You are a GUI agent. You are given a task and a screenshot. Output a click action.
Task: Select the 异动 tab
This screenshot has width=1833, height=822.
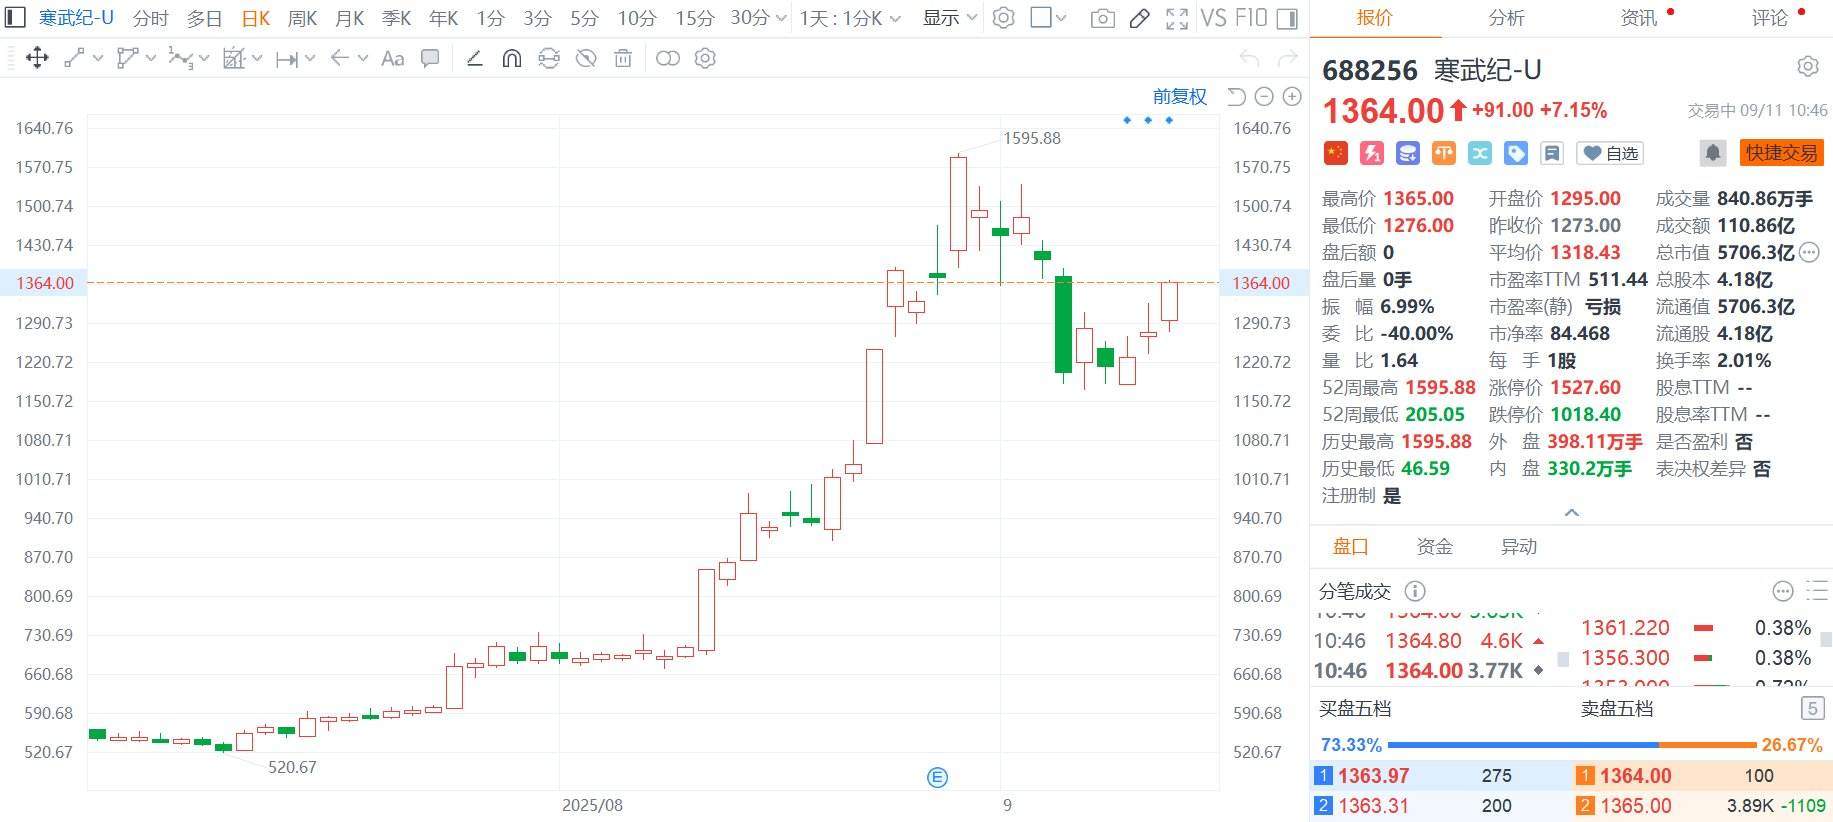pos(1518,547)
